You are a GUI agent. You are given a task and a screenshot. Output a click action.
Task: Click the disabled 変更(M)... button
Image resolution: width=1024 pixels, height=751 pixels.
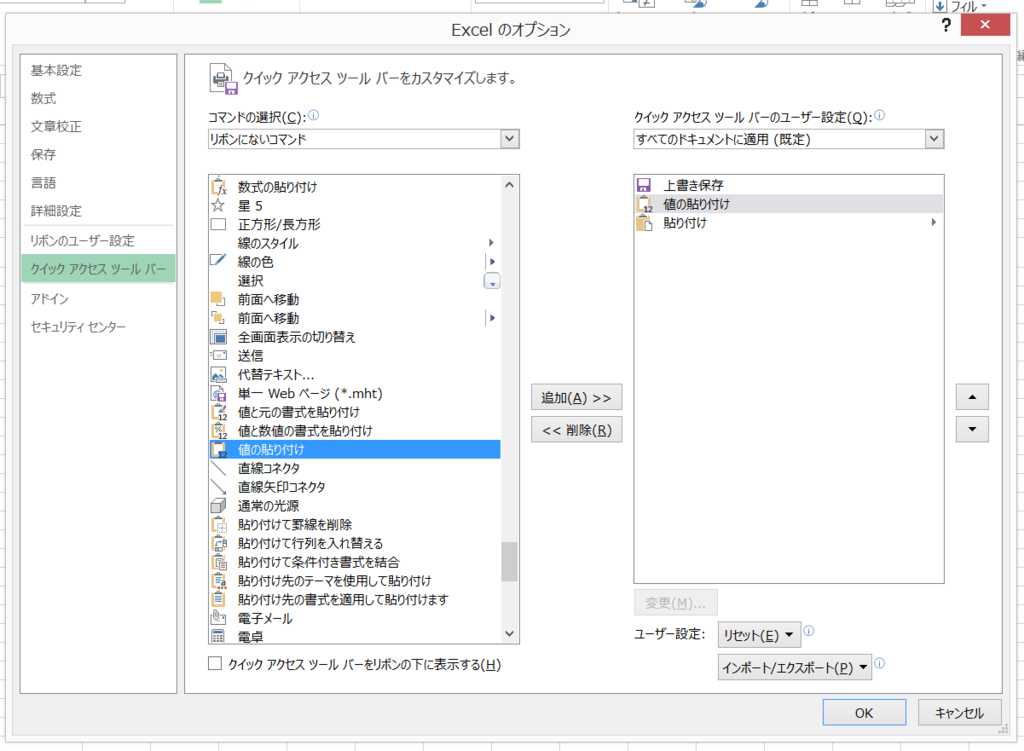tap(675, 603)
